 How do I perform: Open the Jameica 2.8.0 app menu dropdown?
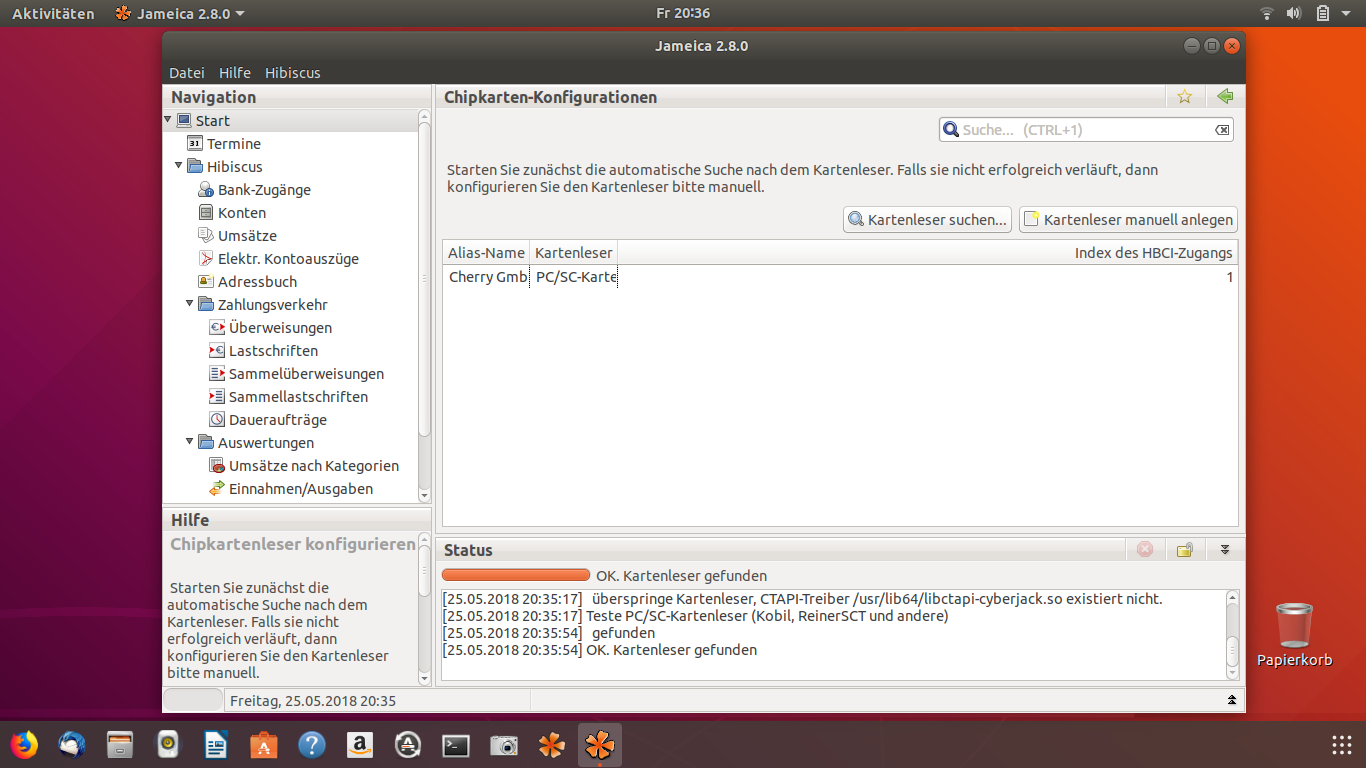click(x=179, y=13)
